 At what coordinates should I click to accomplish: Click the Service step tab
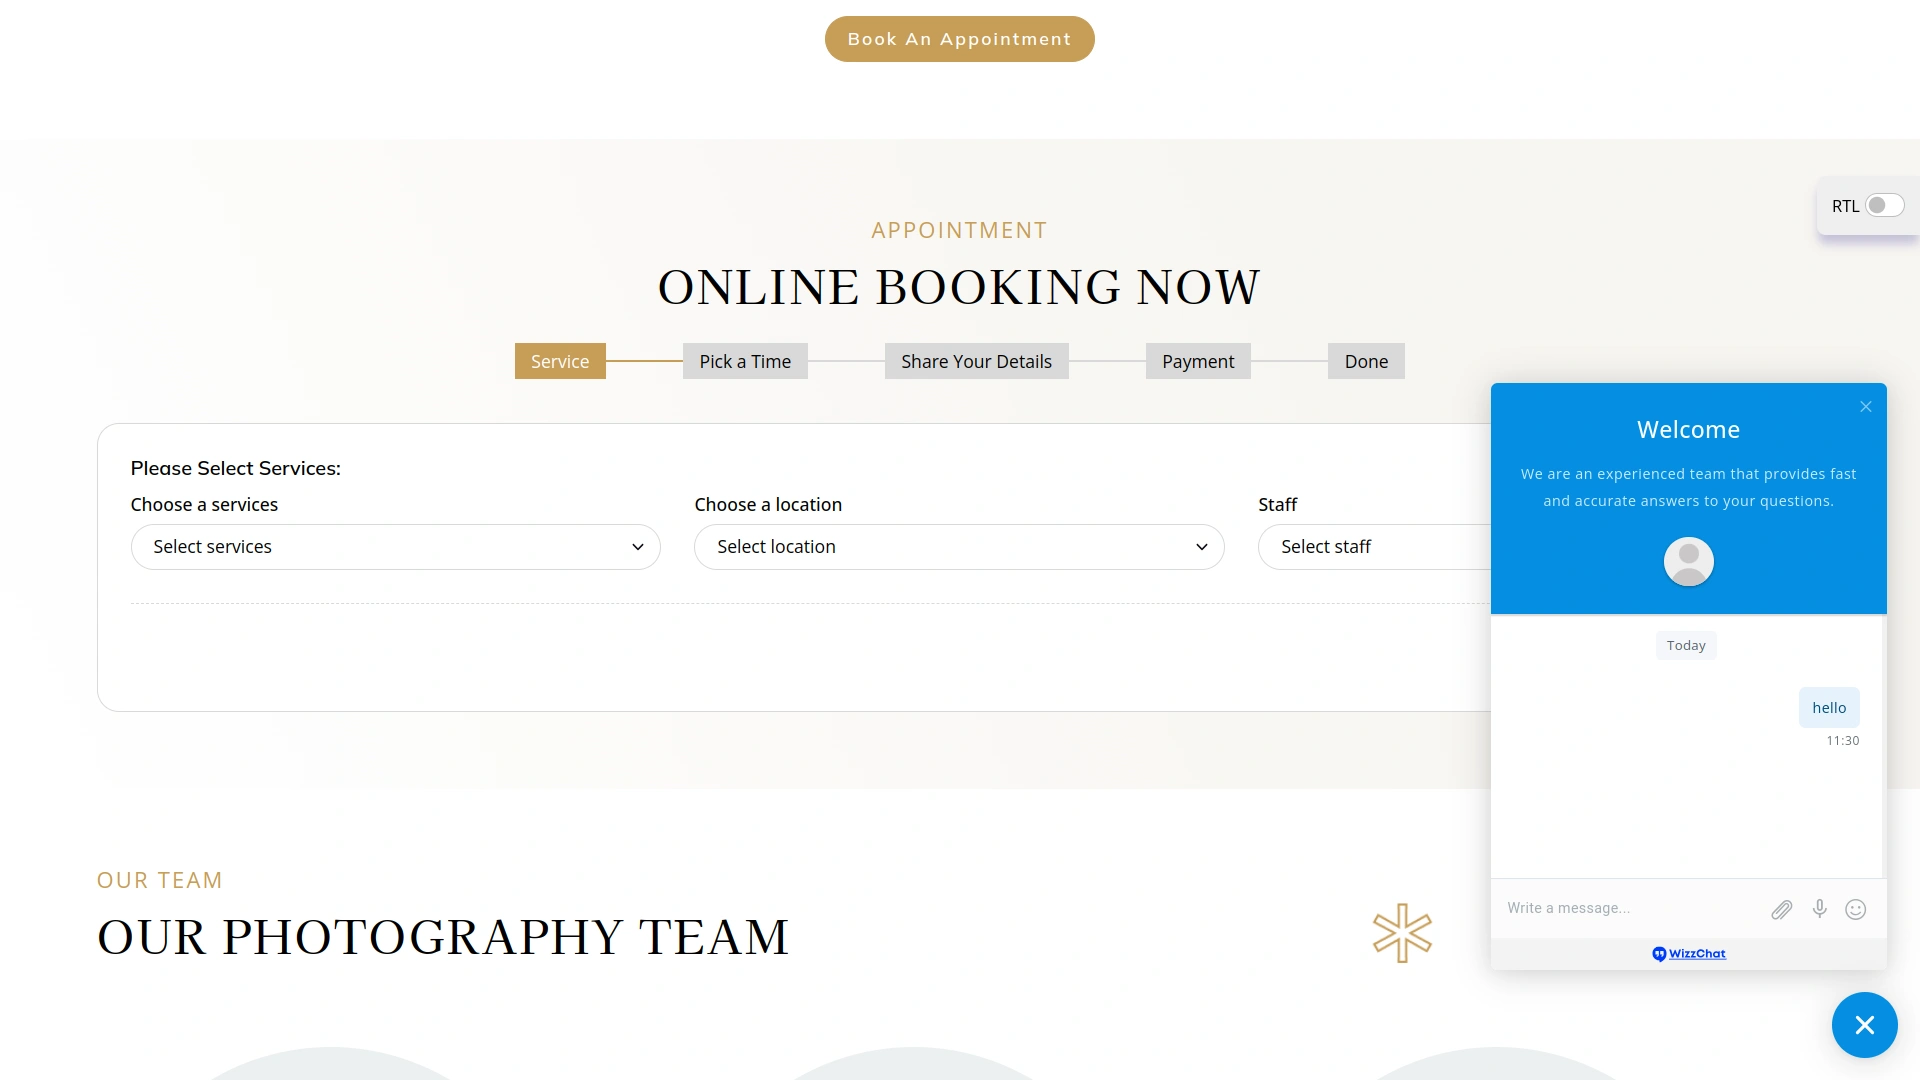click(x=560, y=361)
